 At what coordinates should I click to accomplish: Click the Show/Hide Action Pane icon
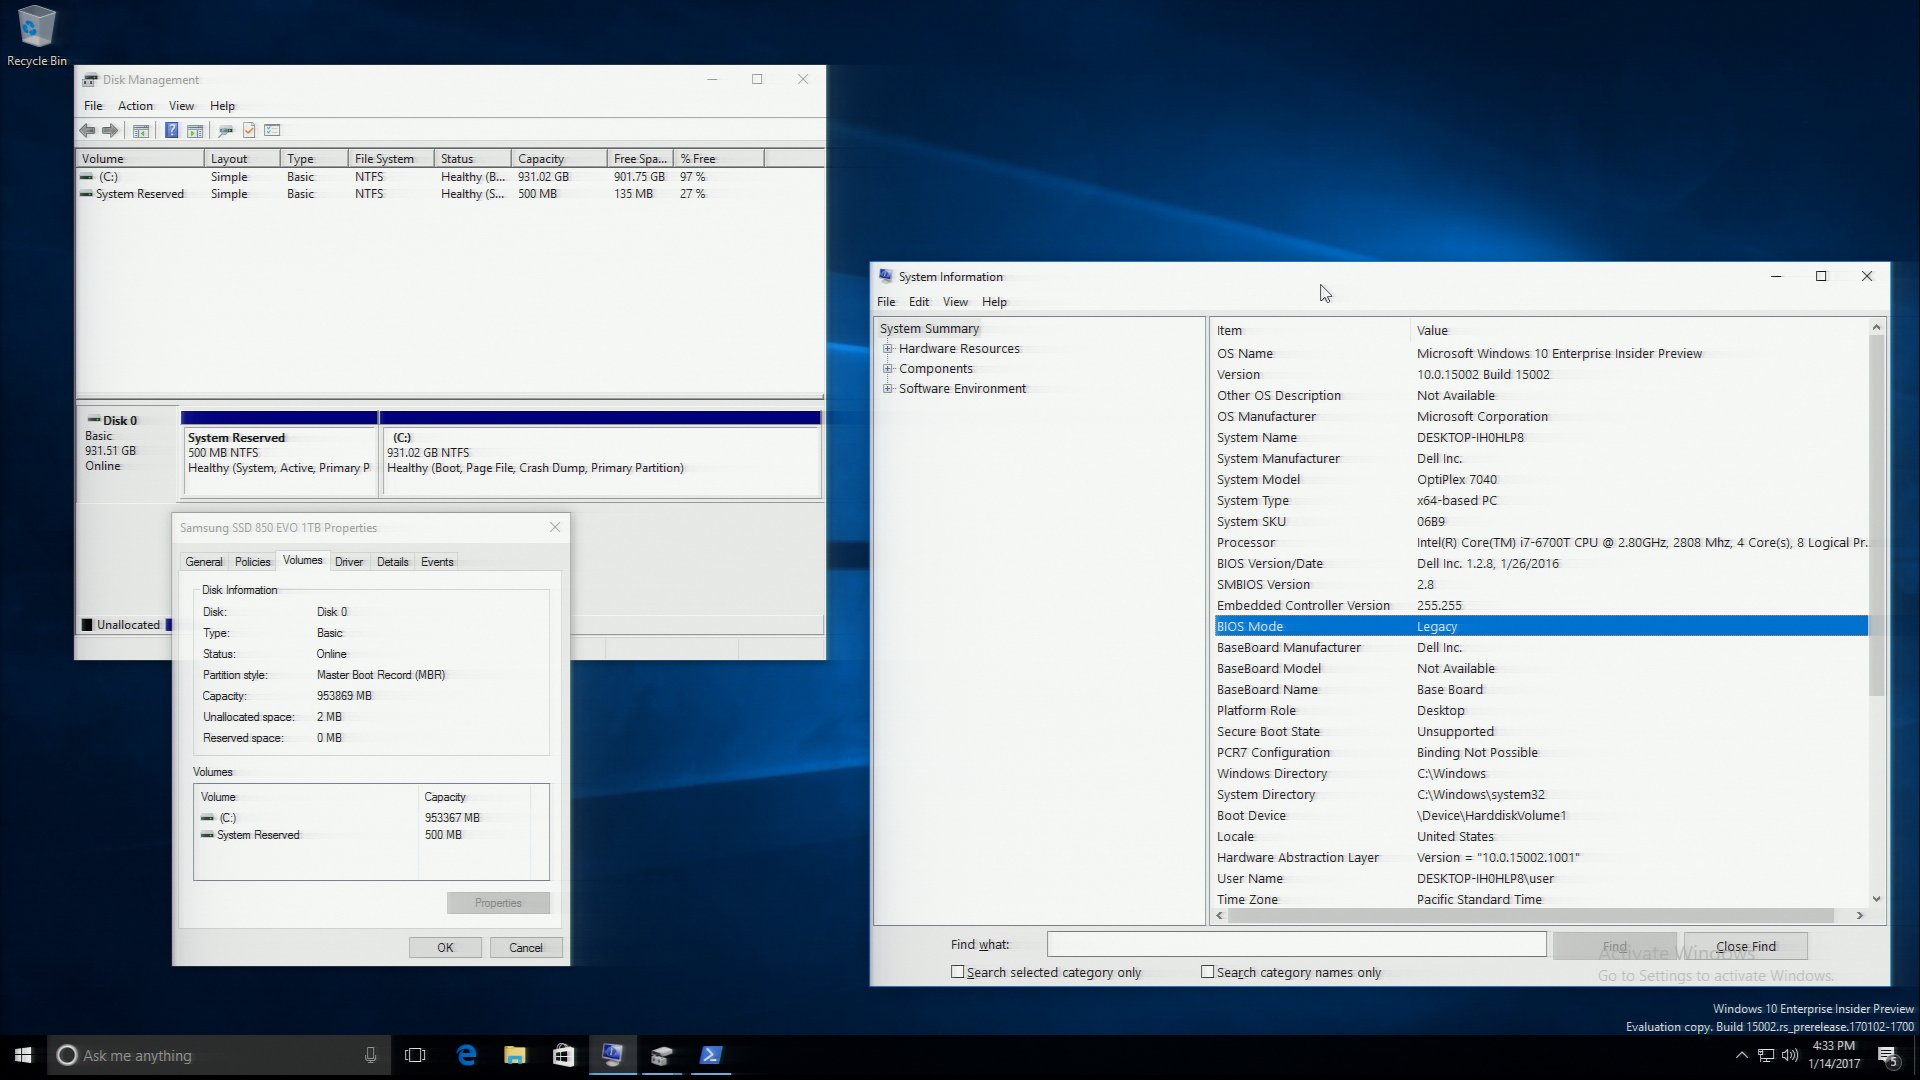[x=195, y=131]
